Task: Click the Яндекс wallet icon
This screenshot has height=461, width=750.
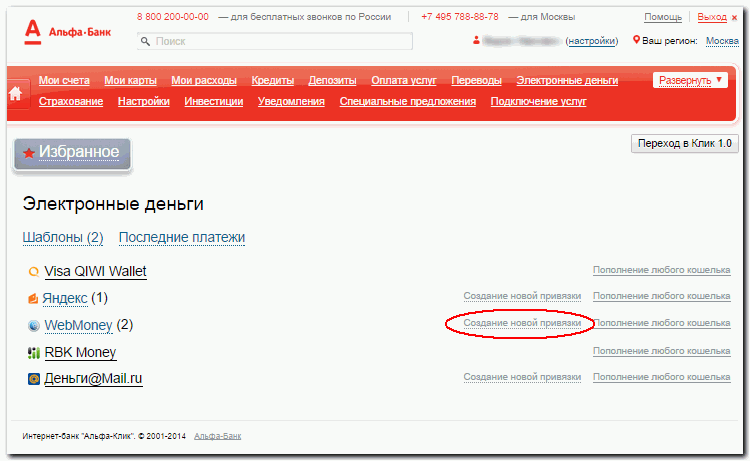Action: click(33, 299)
